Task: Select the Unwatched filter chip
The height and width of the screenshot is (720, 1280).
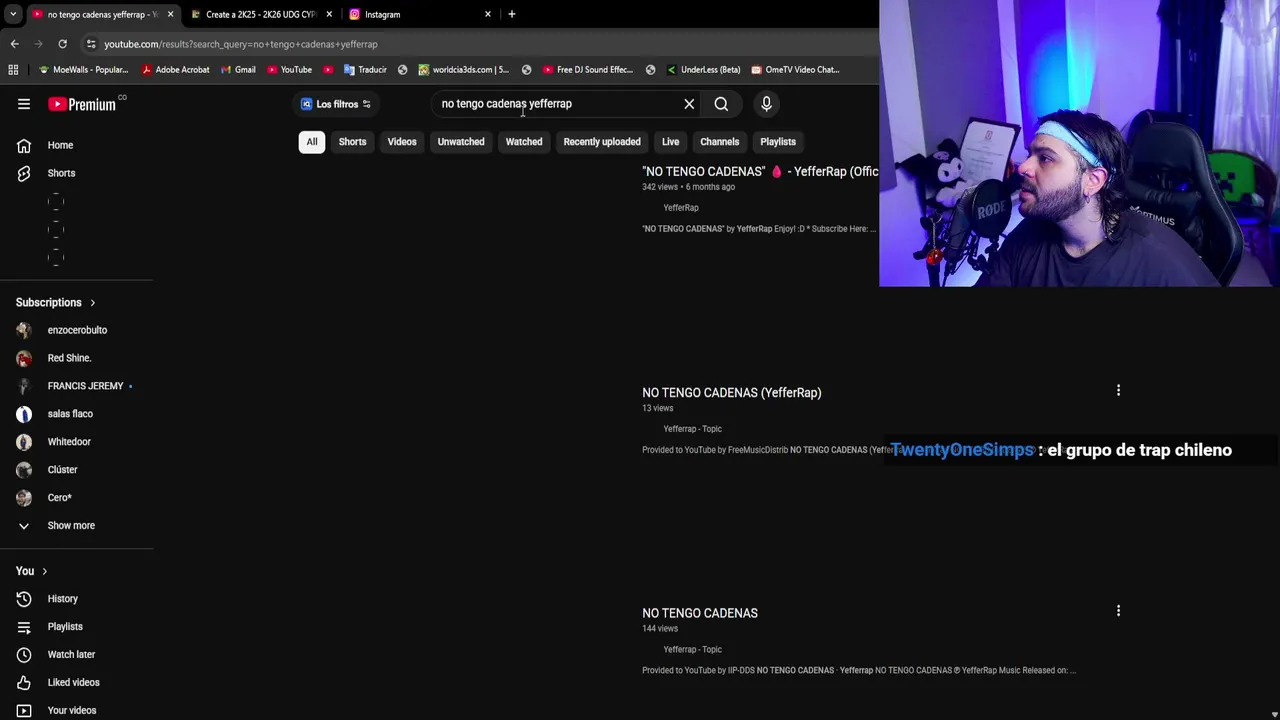Action: [x=461, y=142]
